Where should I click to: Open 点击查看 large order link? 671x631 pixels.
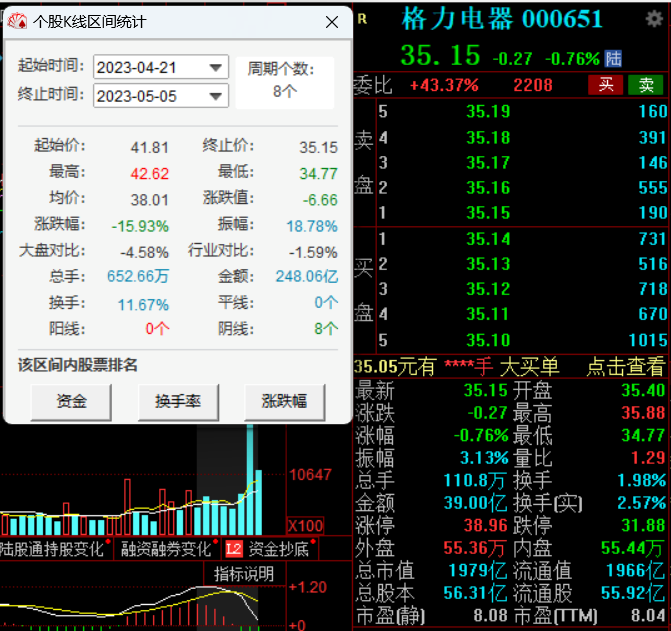coord(626,367)
